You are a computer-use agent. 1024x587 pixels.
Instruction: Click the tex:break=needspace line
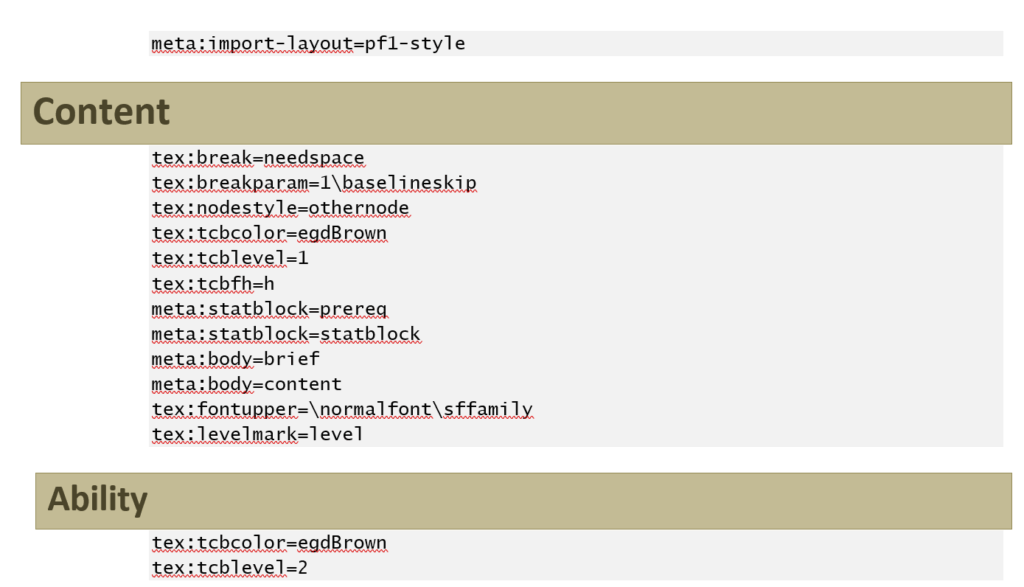(x=258, y=158)
